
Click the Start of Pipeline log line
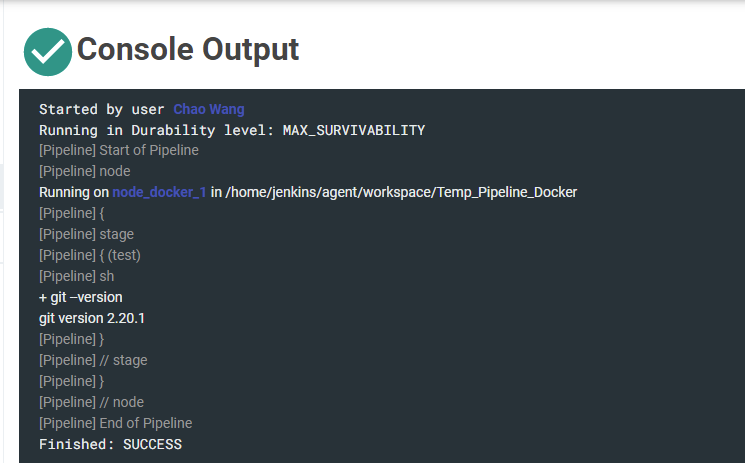tap(119, 150)
